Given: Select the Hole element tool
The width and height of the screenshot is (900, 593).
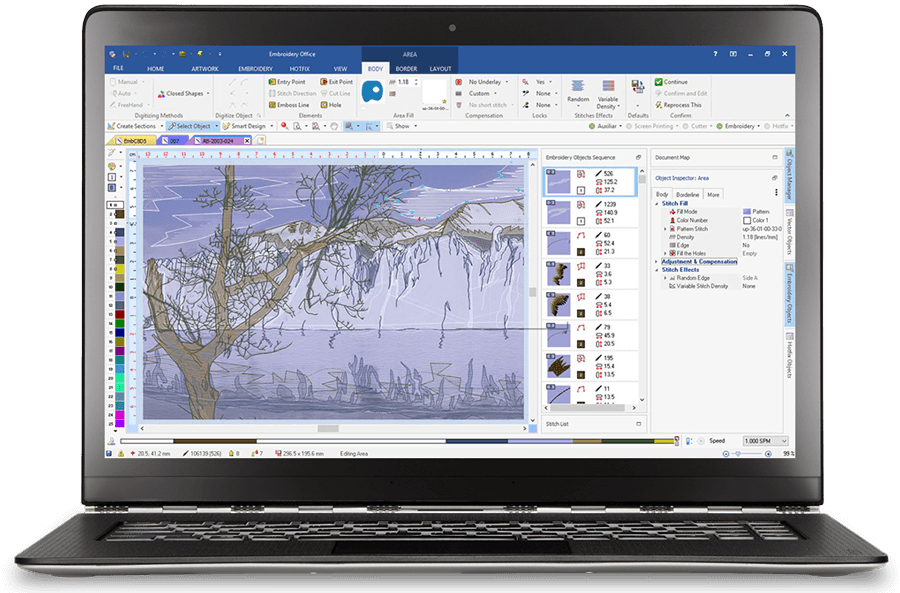Looking at the screenshot, I should coord(324,105).
